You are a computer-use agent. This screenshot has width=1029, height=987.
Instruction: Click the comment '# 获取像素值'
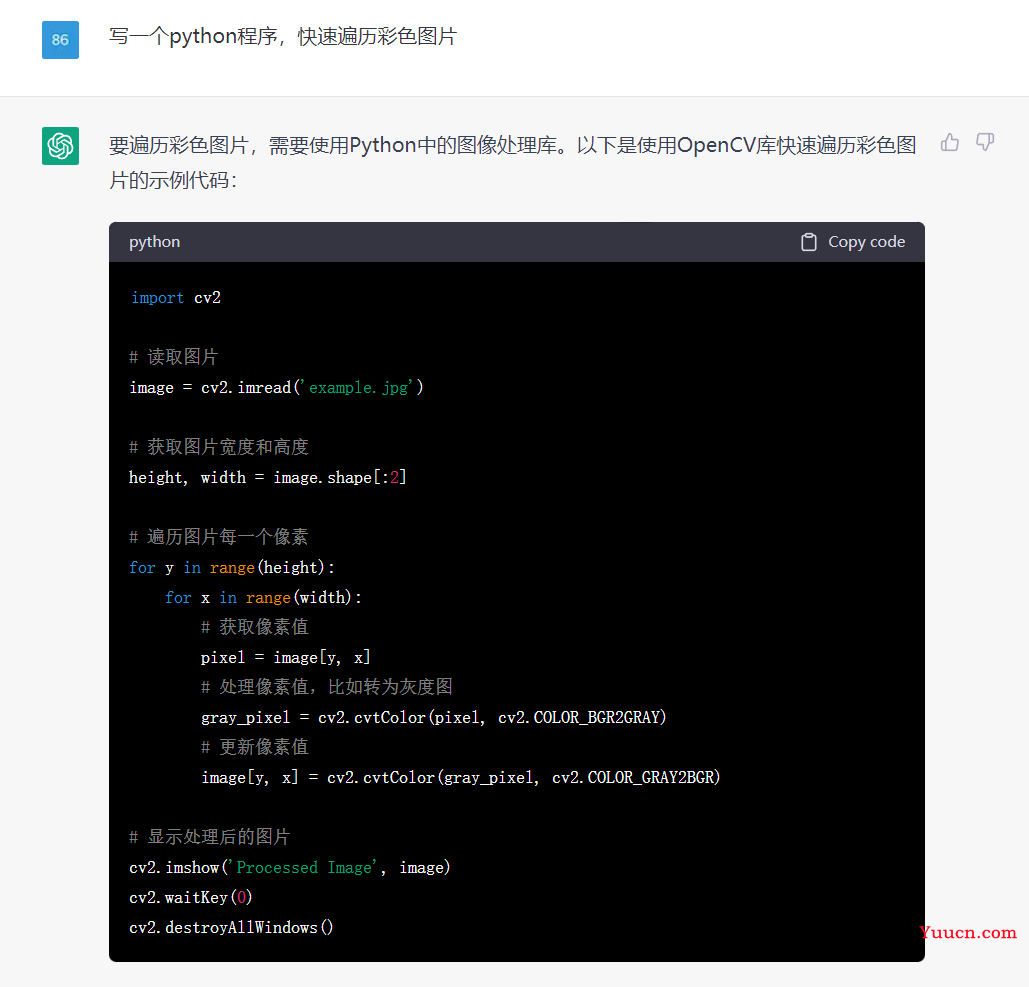coord(255,627)
